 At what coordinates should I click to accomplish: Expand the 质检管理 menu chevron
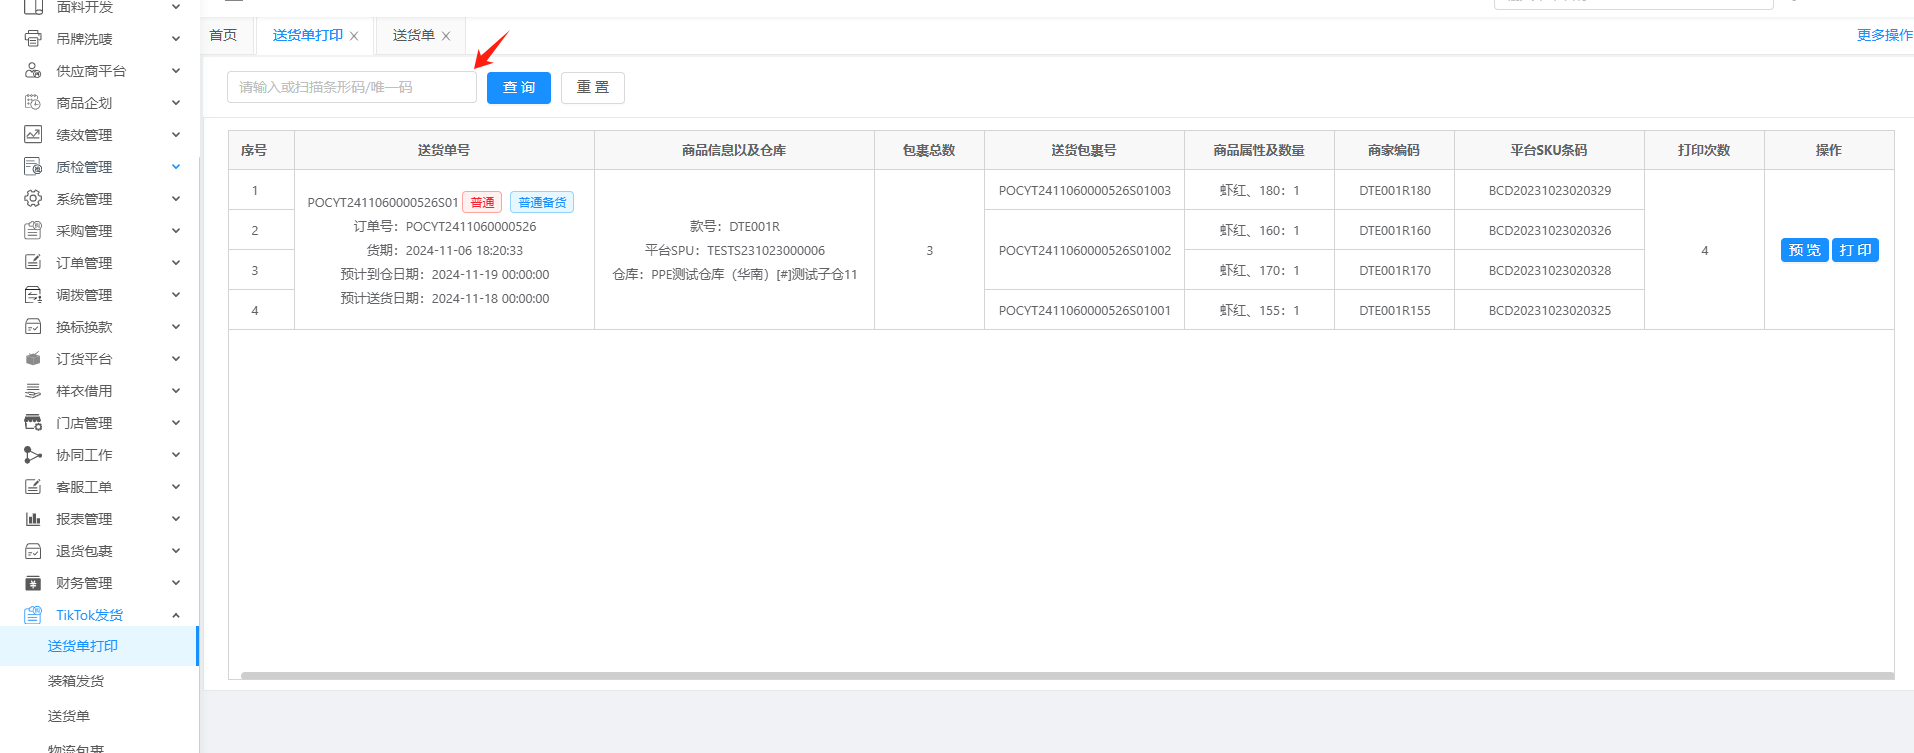tap(176, 167)
